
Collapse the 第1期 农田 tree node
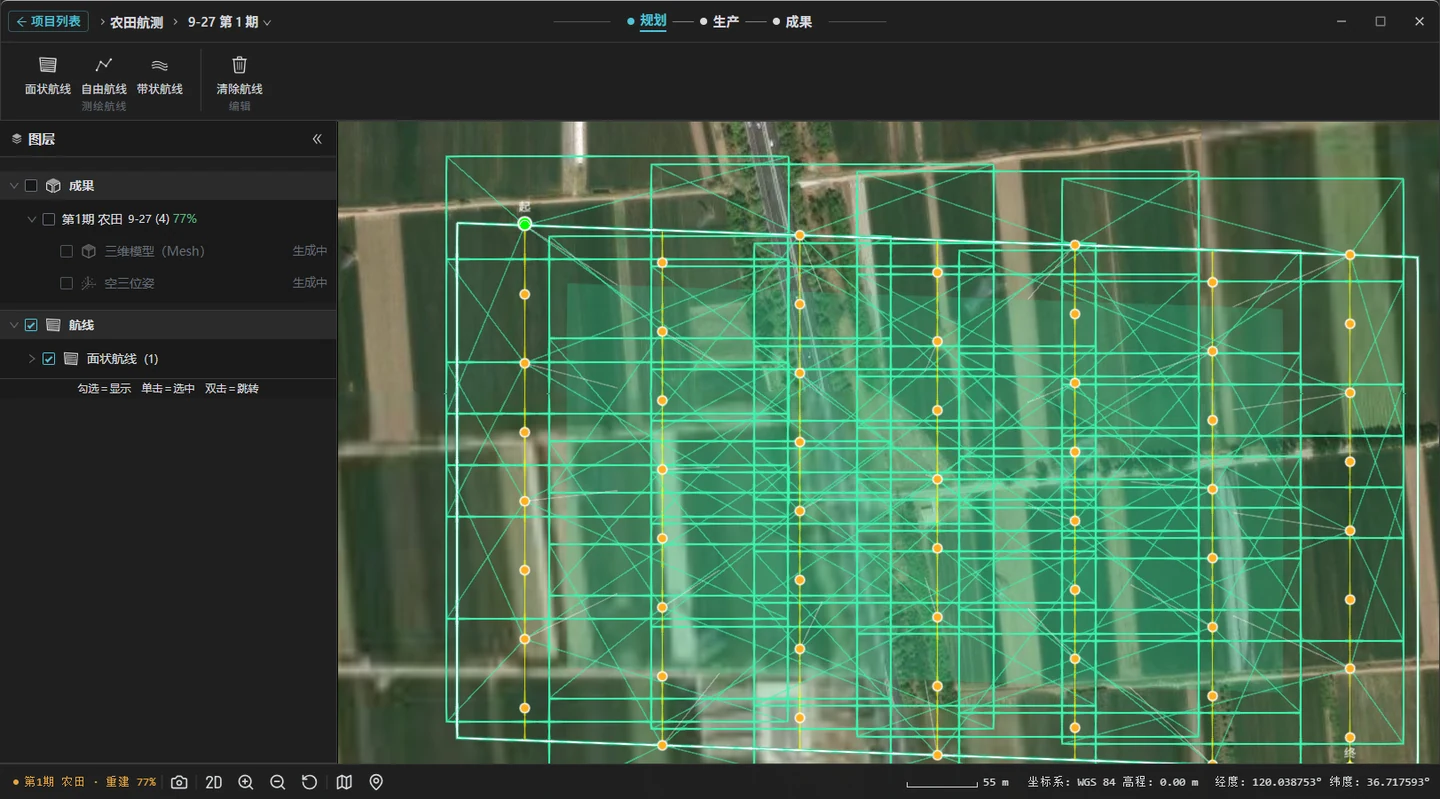31,219
